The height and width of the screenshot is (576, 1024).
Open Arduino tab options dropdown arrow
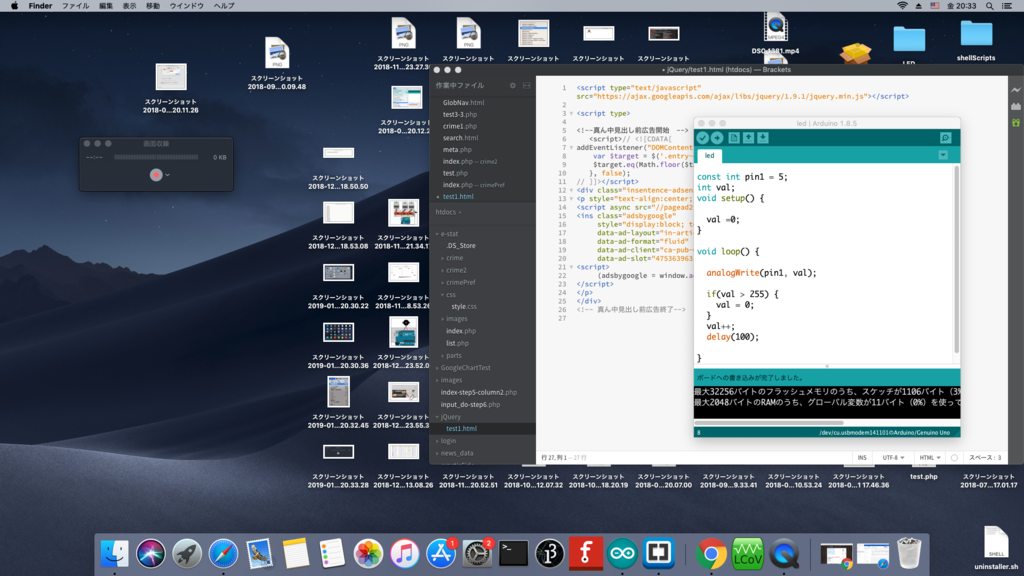[943, 155]
